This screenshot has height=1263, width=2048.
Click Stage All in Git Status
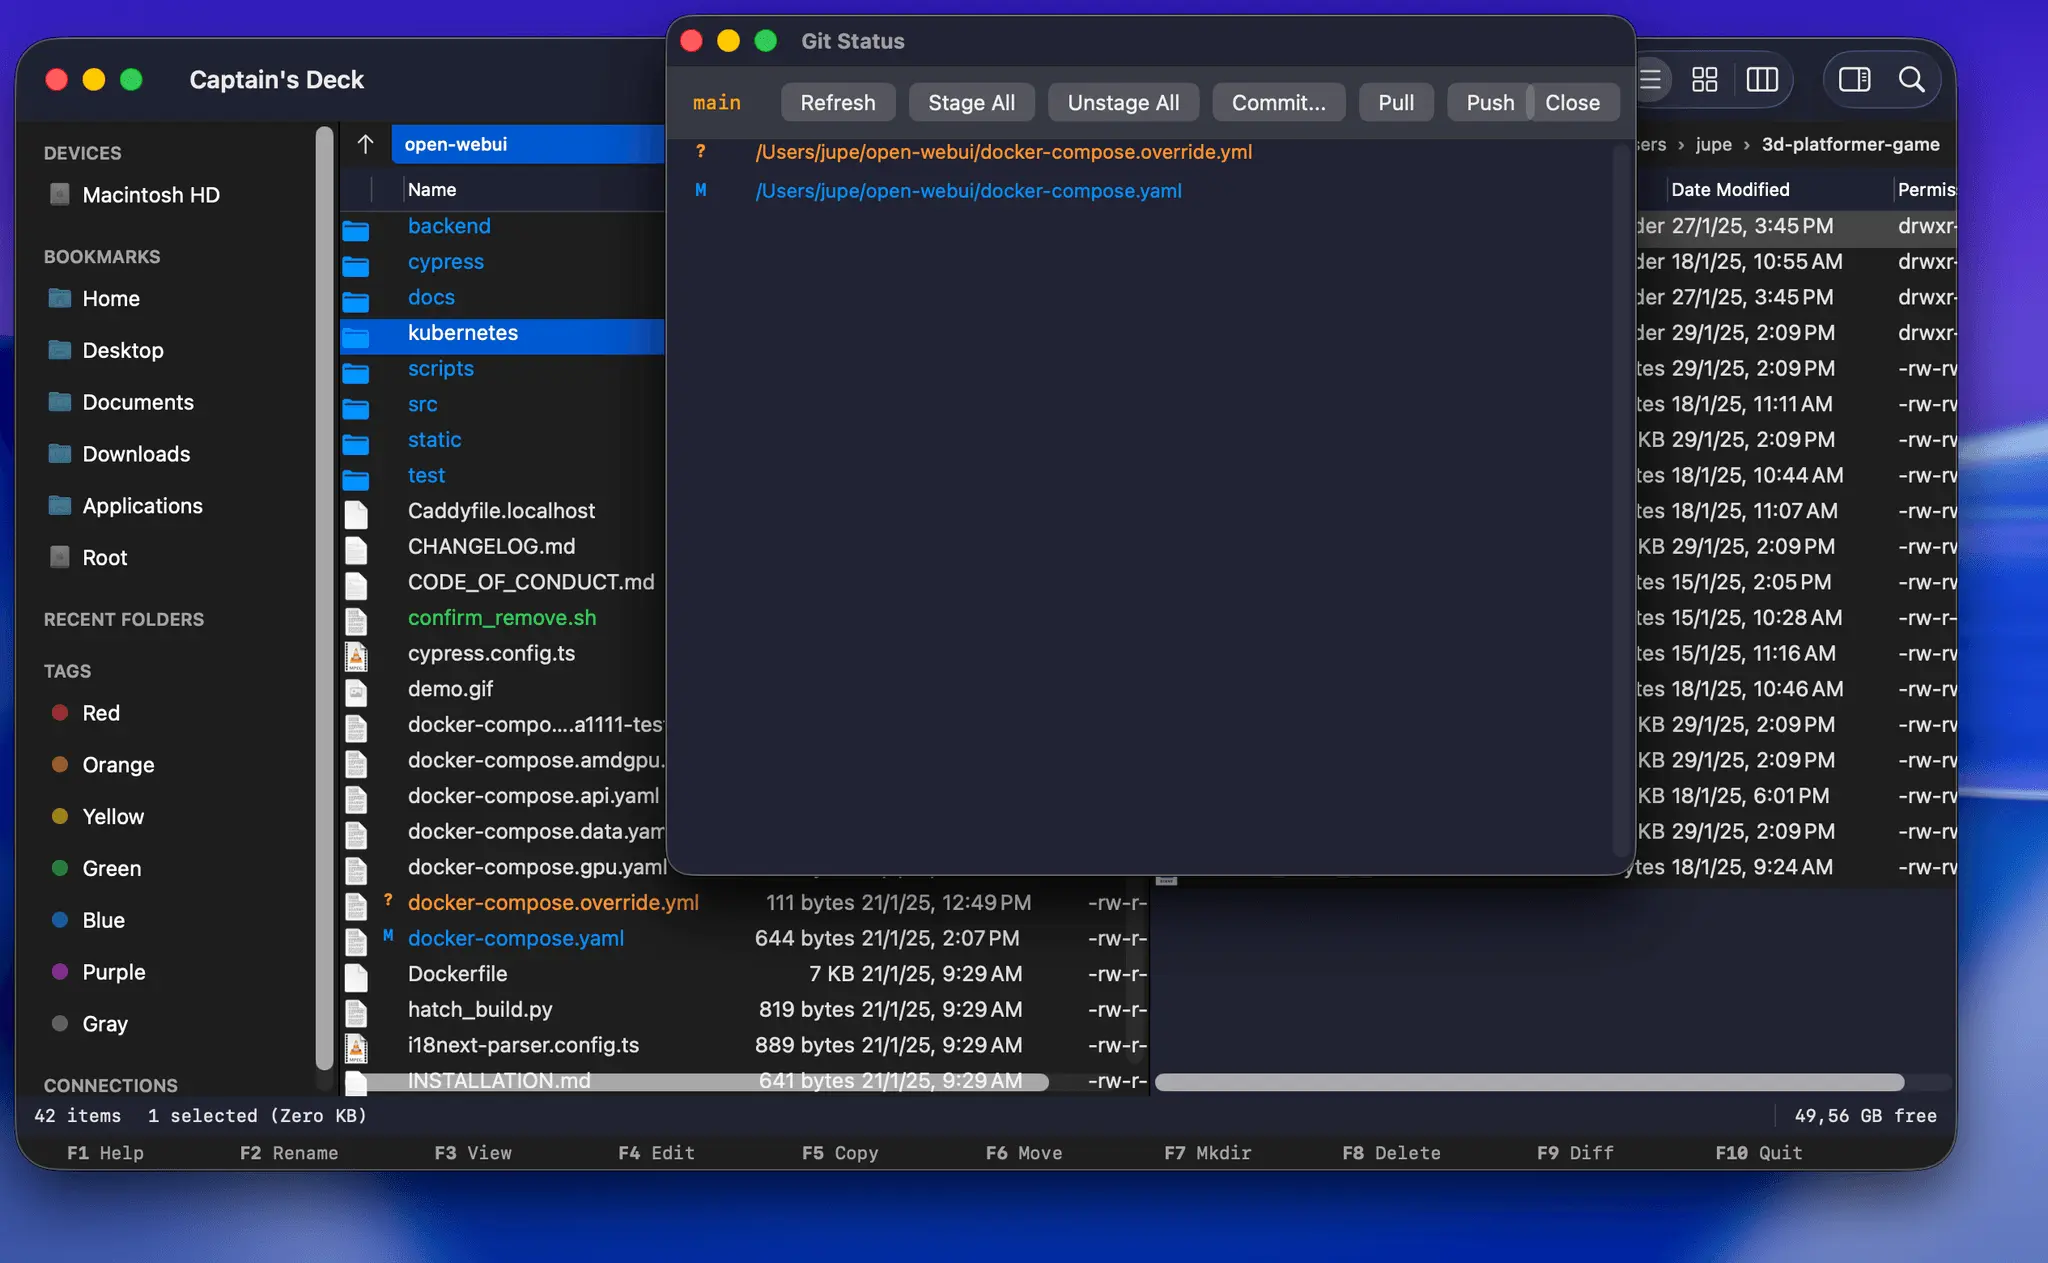tap(971, 102)
